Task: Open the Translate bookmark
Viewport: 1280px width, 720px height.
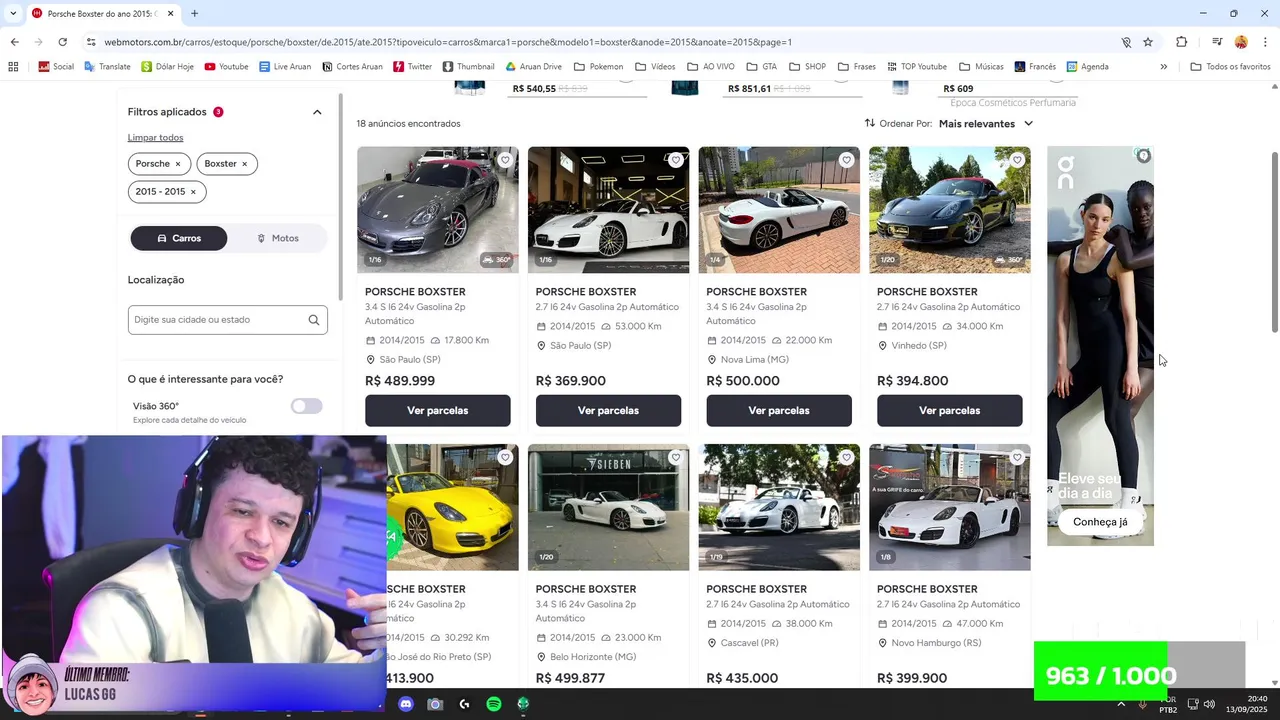Action: coord(107,67)
